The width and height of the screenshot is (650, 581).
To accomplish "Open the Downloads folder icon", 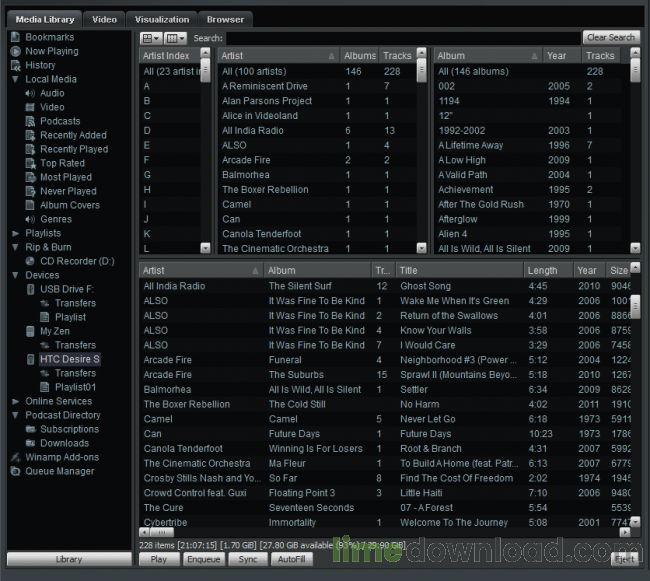I will (x=30, y=443).
